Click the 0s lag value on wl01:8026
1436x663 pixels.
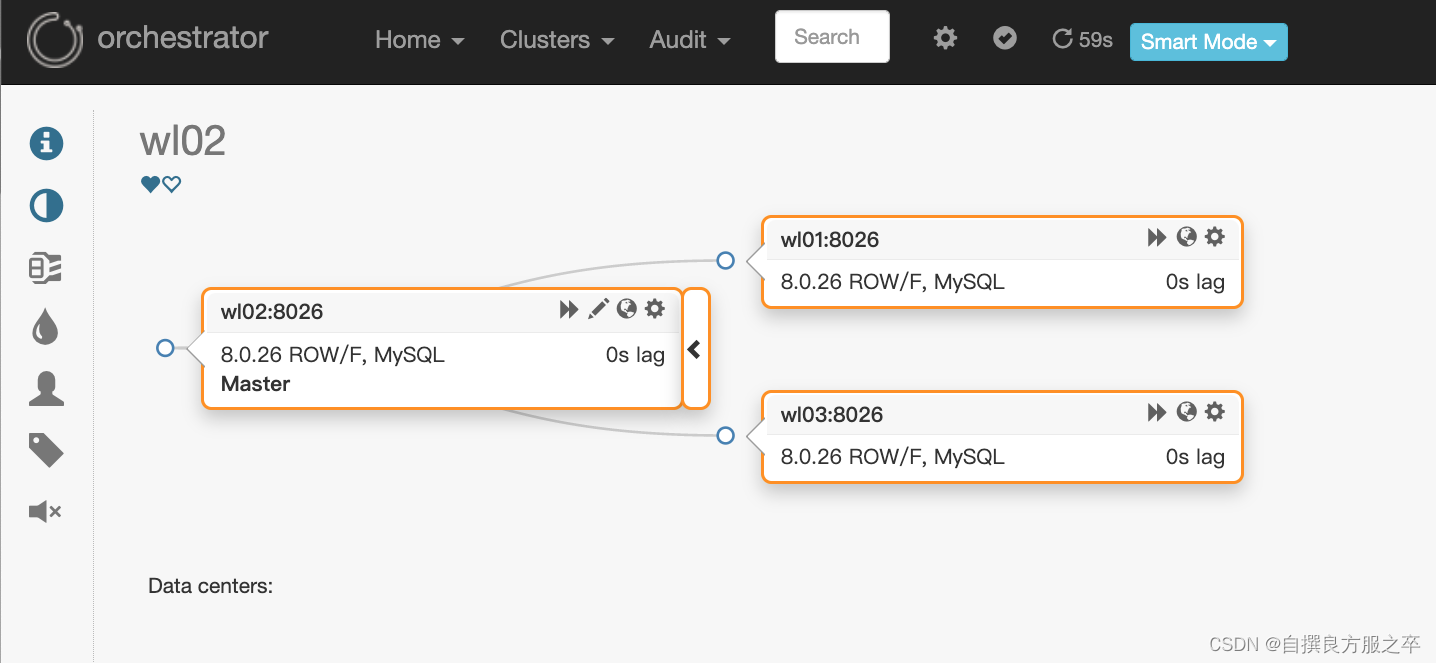coord(1195,282)
